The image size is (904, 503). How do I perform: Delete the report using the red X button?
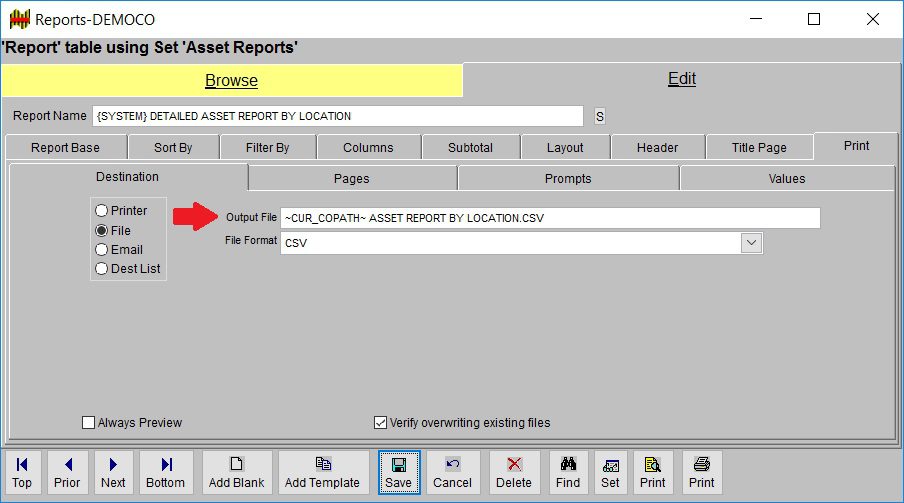pyautogui.click(x=514, y=472)
